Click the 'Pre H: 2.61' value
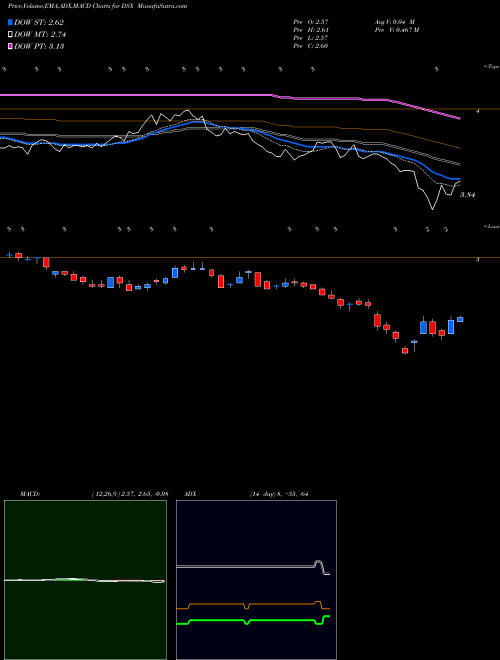This screenshot has width=500, height=660. (311, 30)
